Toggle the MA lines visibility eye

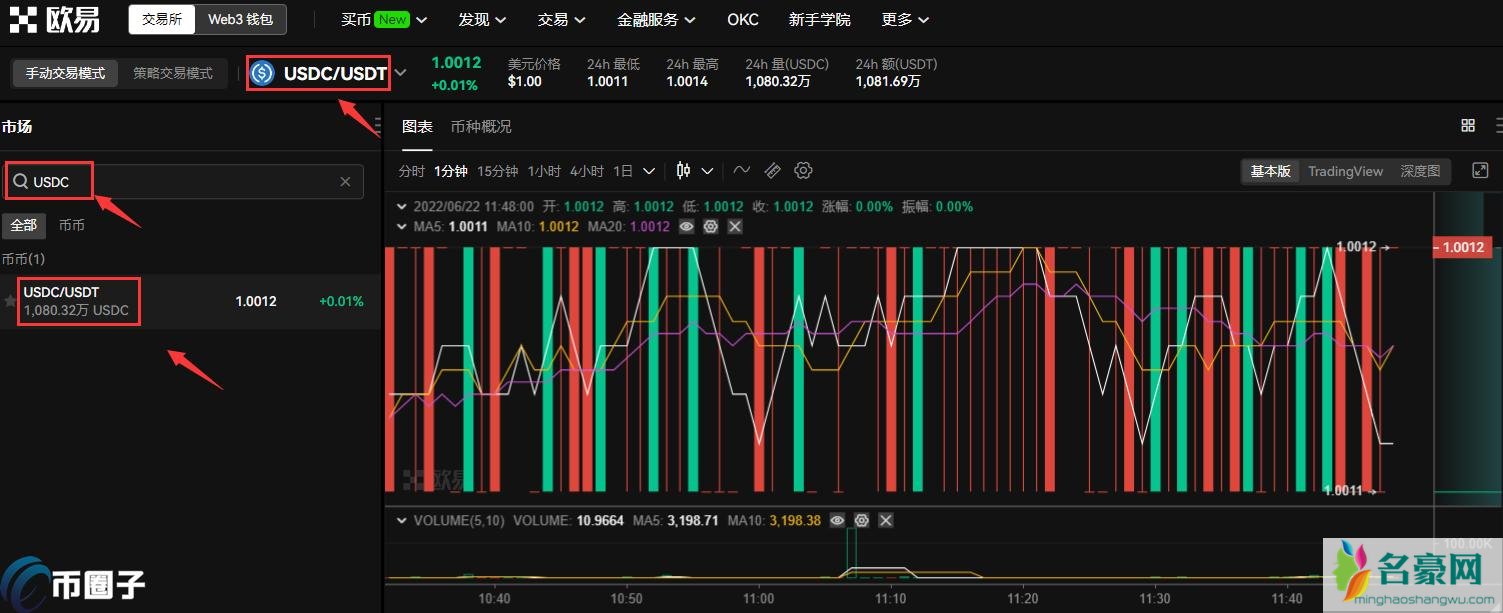coord(686,227)
